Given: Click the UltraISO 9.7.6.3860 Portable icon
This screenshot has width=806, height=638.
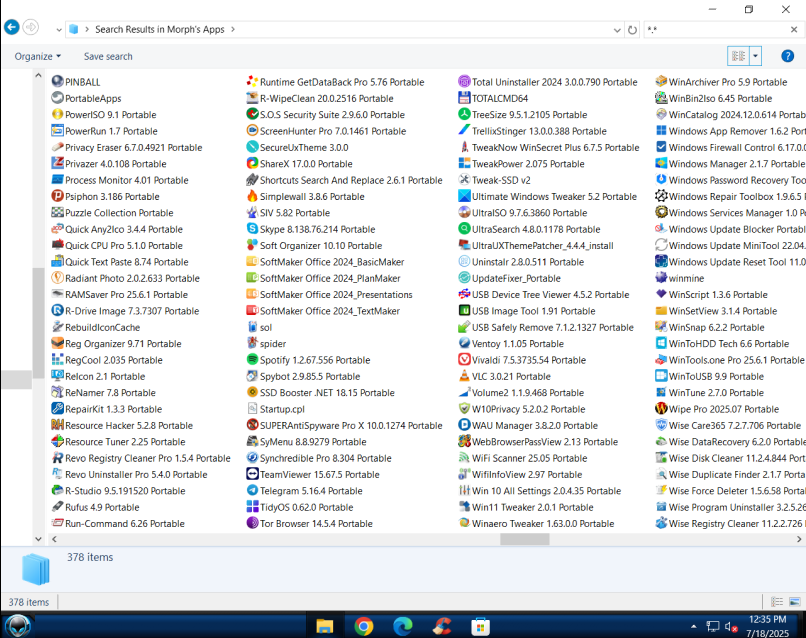Looking at the screenshot, I should (x=464, y=212).
